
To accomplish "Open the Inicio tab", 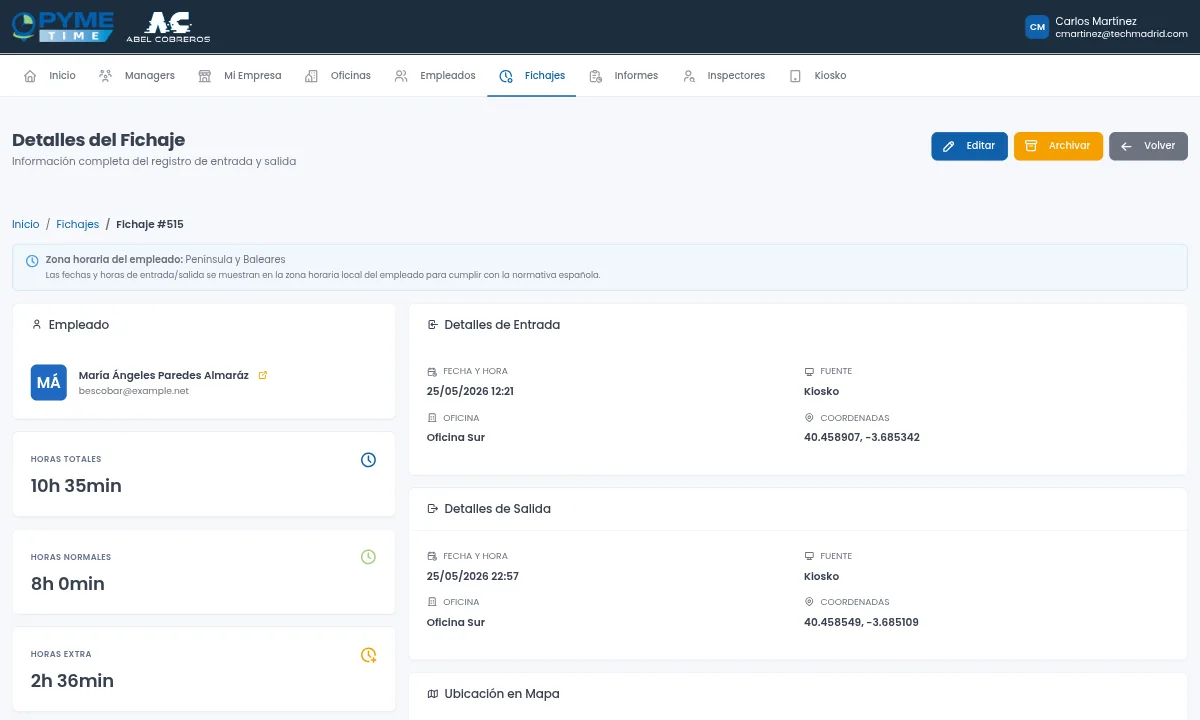I will [50, 76].
